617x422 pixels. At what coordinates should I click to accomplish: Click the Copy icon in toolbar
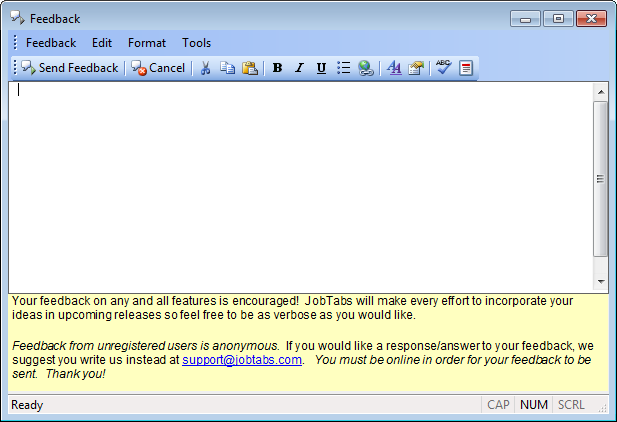227,68
